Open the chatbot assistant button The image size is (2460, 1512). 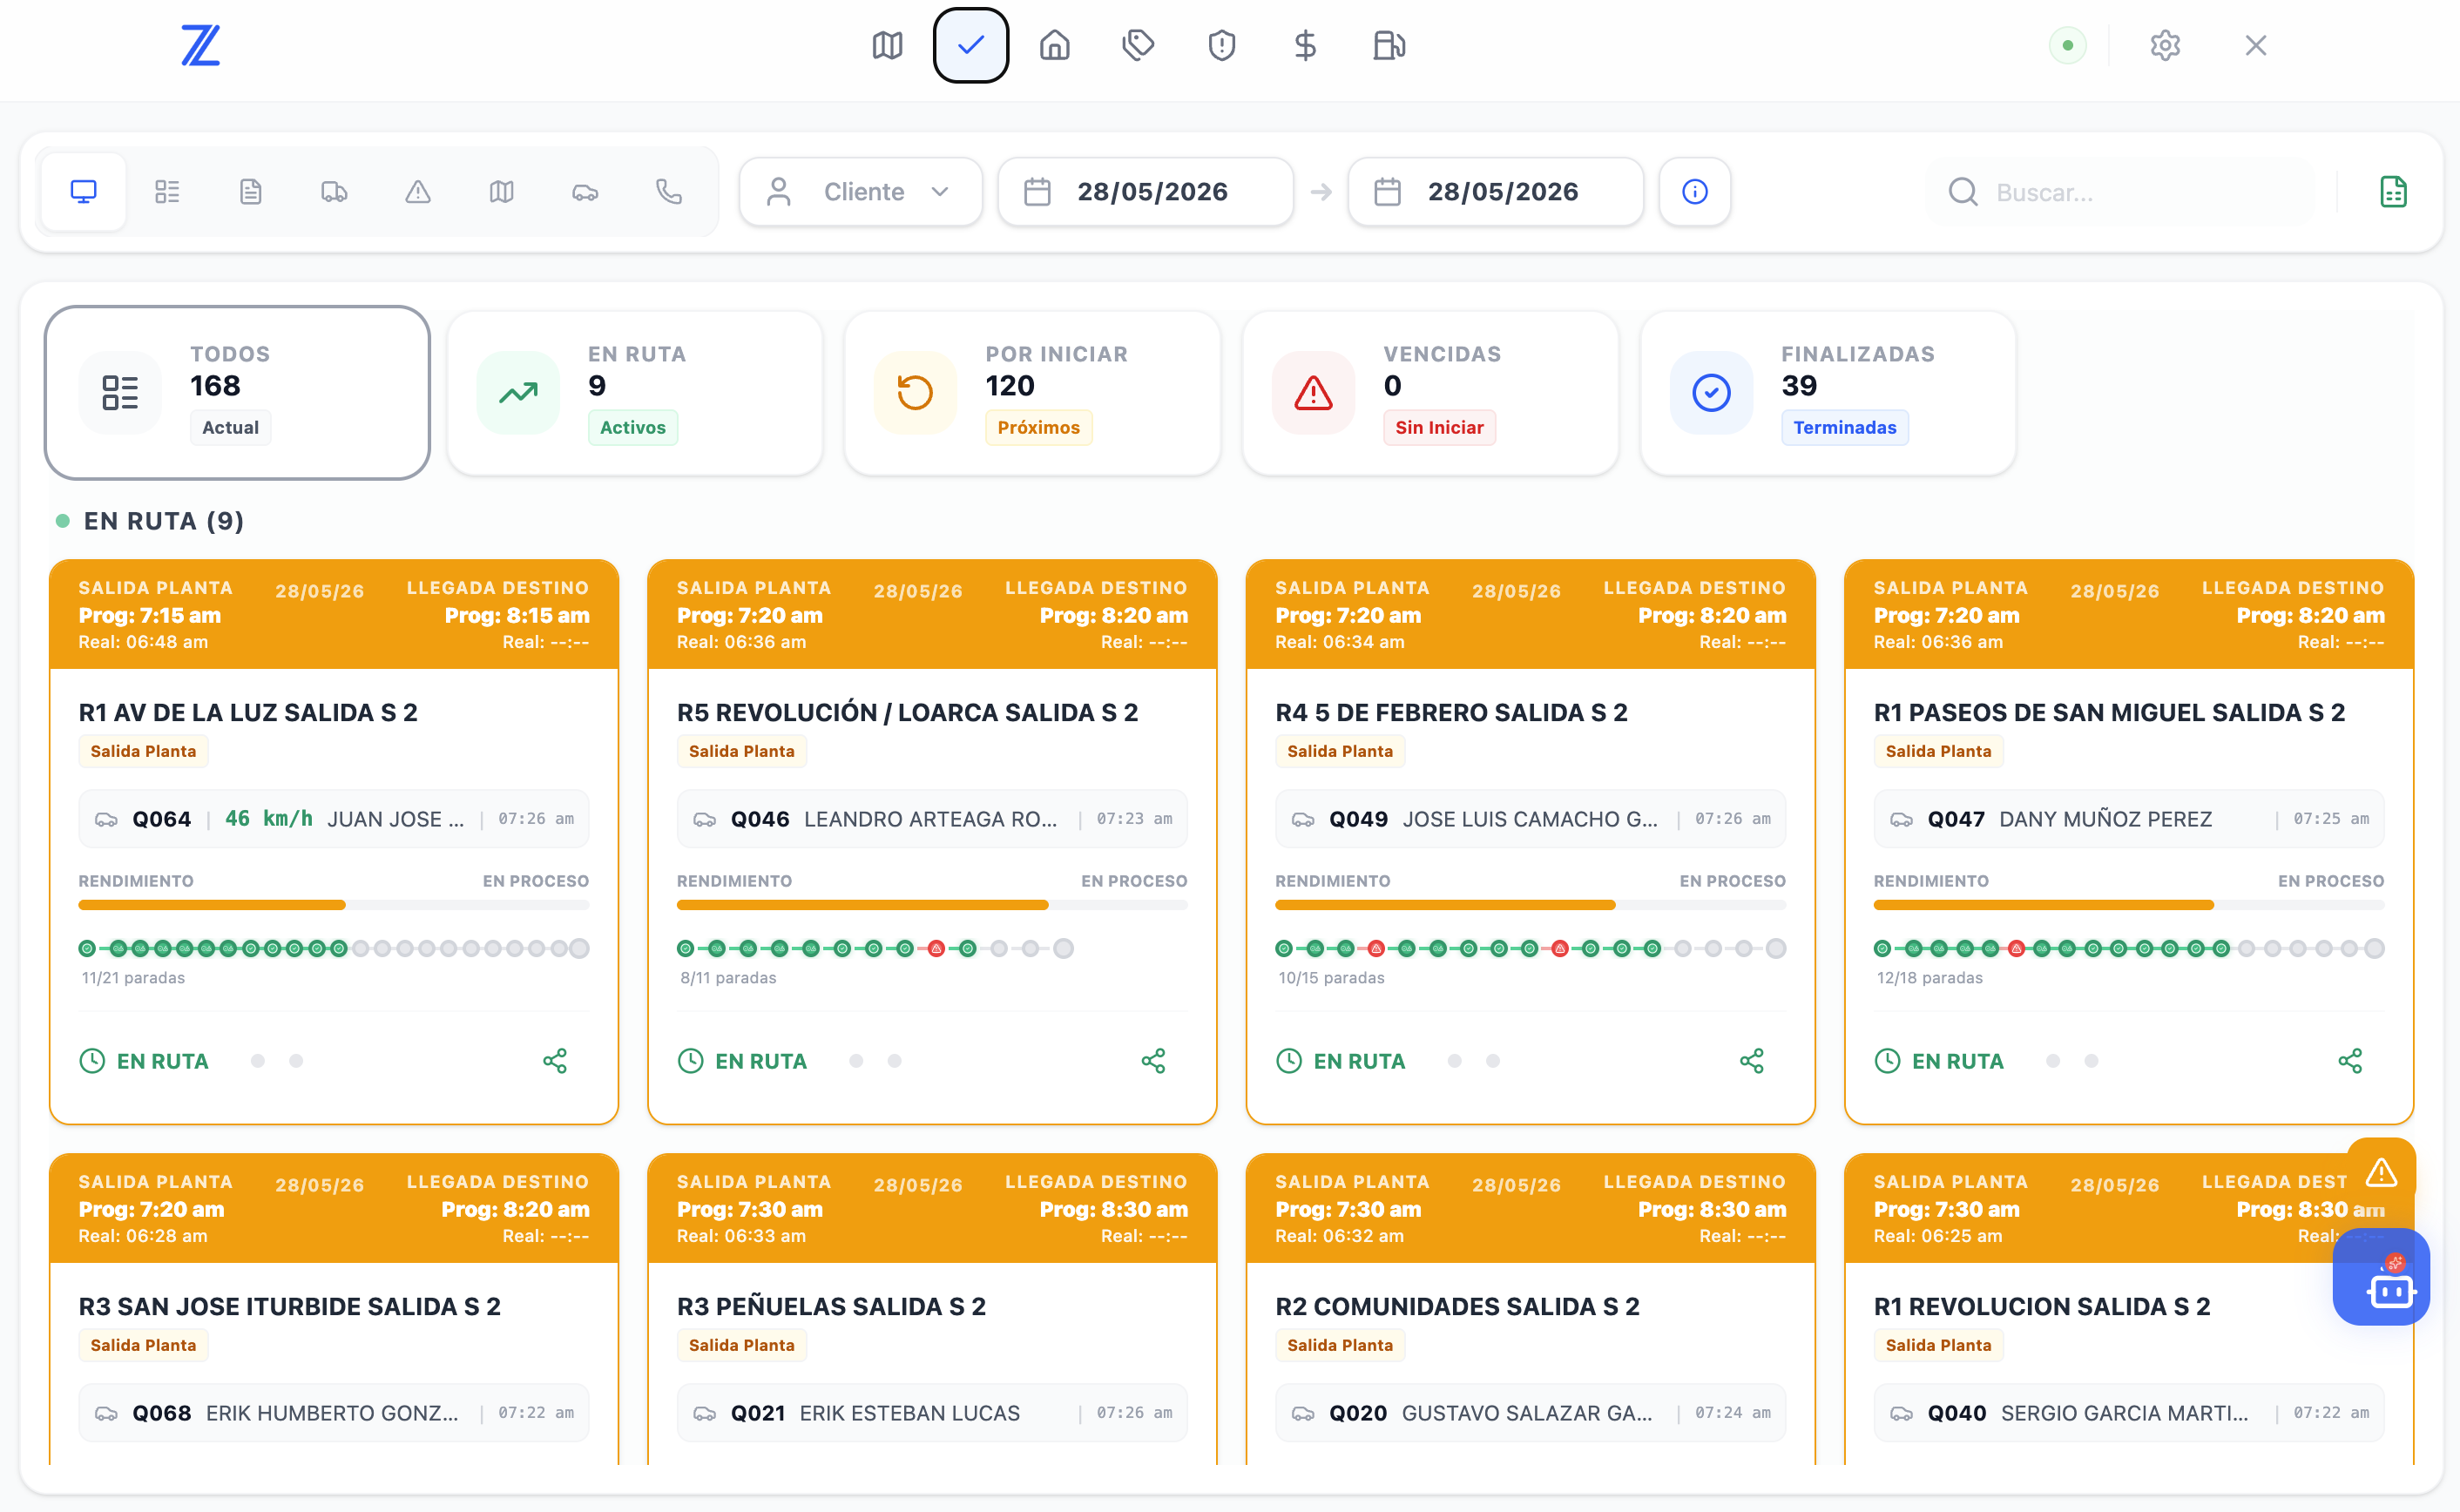[2381, 1278]
